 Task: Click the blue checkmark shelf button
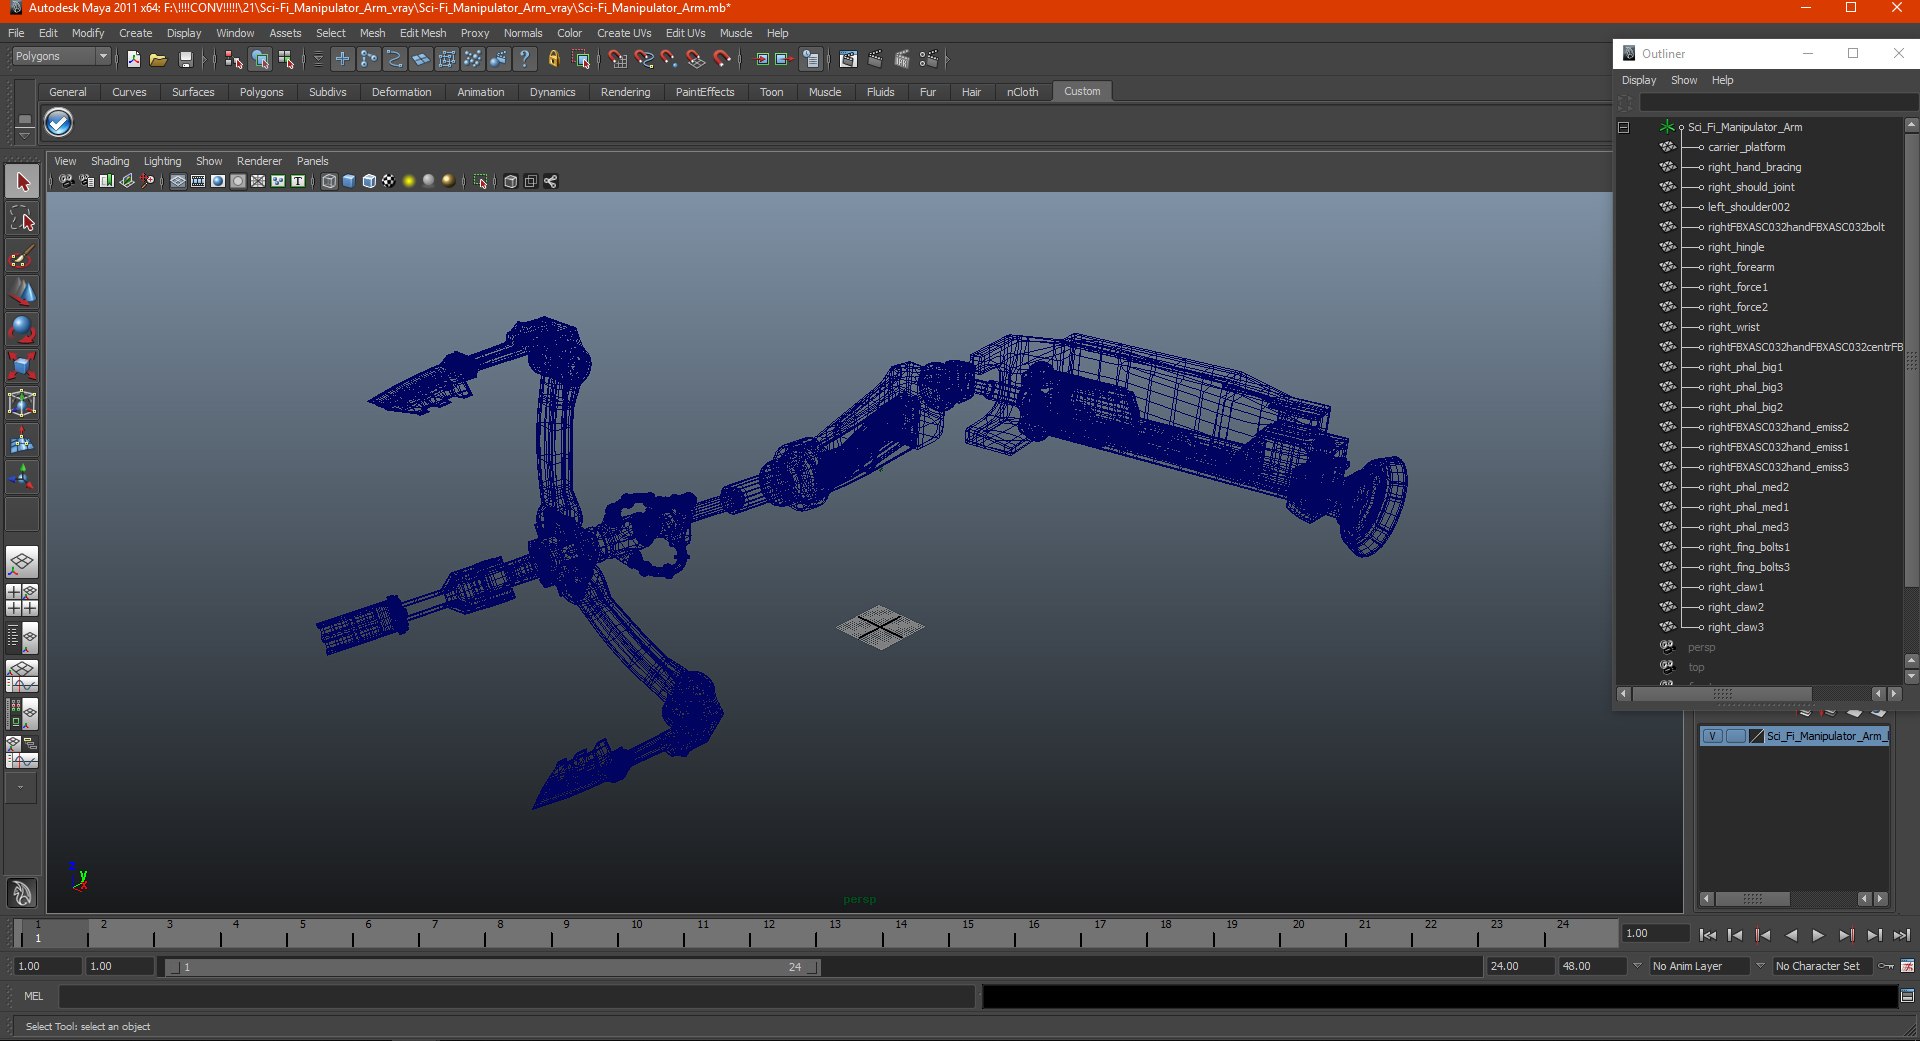(59, 123)
